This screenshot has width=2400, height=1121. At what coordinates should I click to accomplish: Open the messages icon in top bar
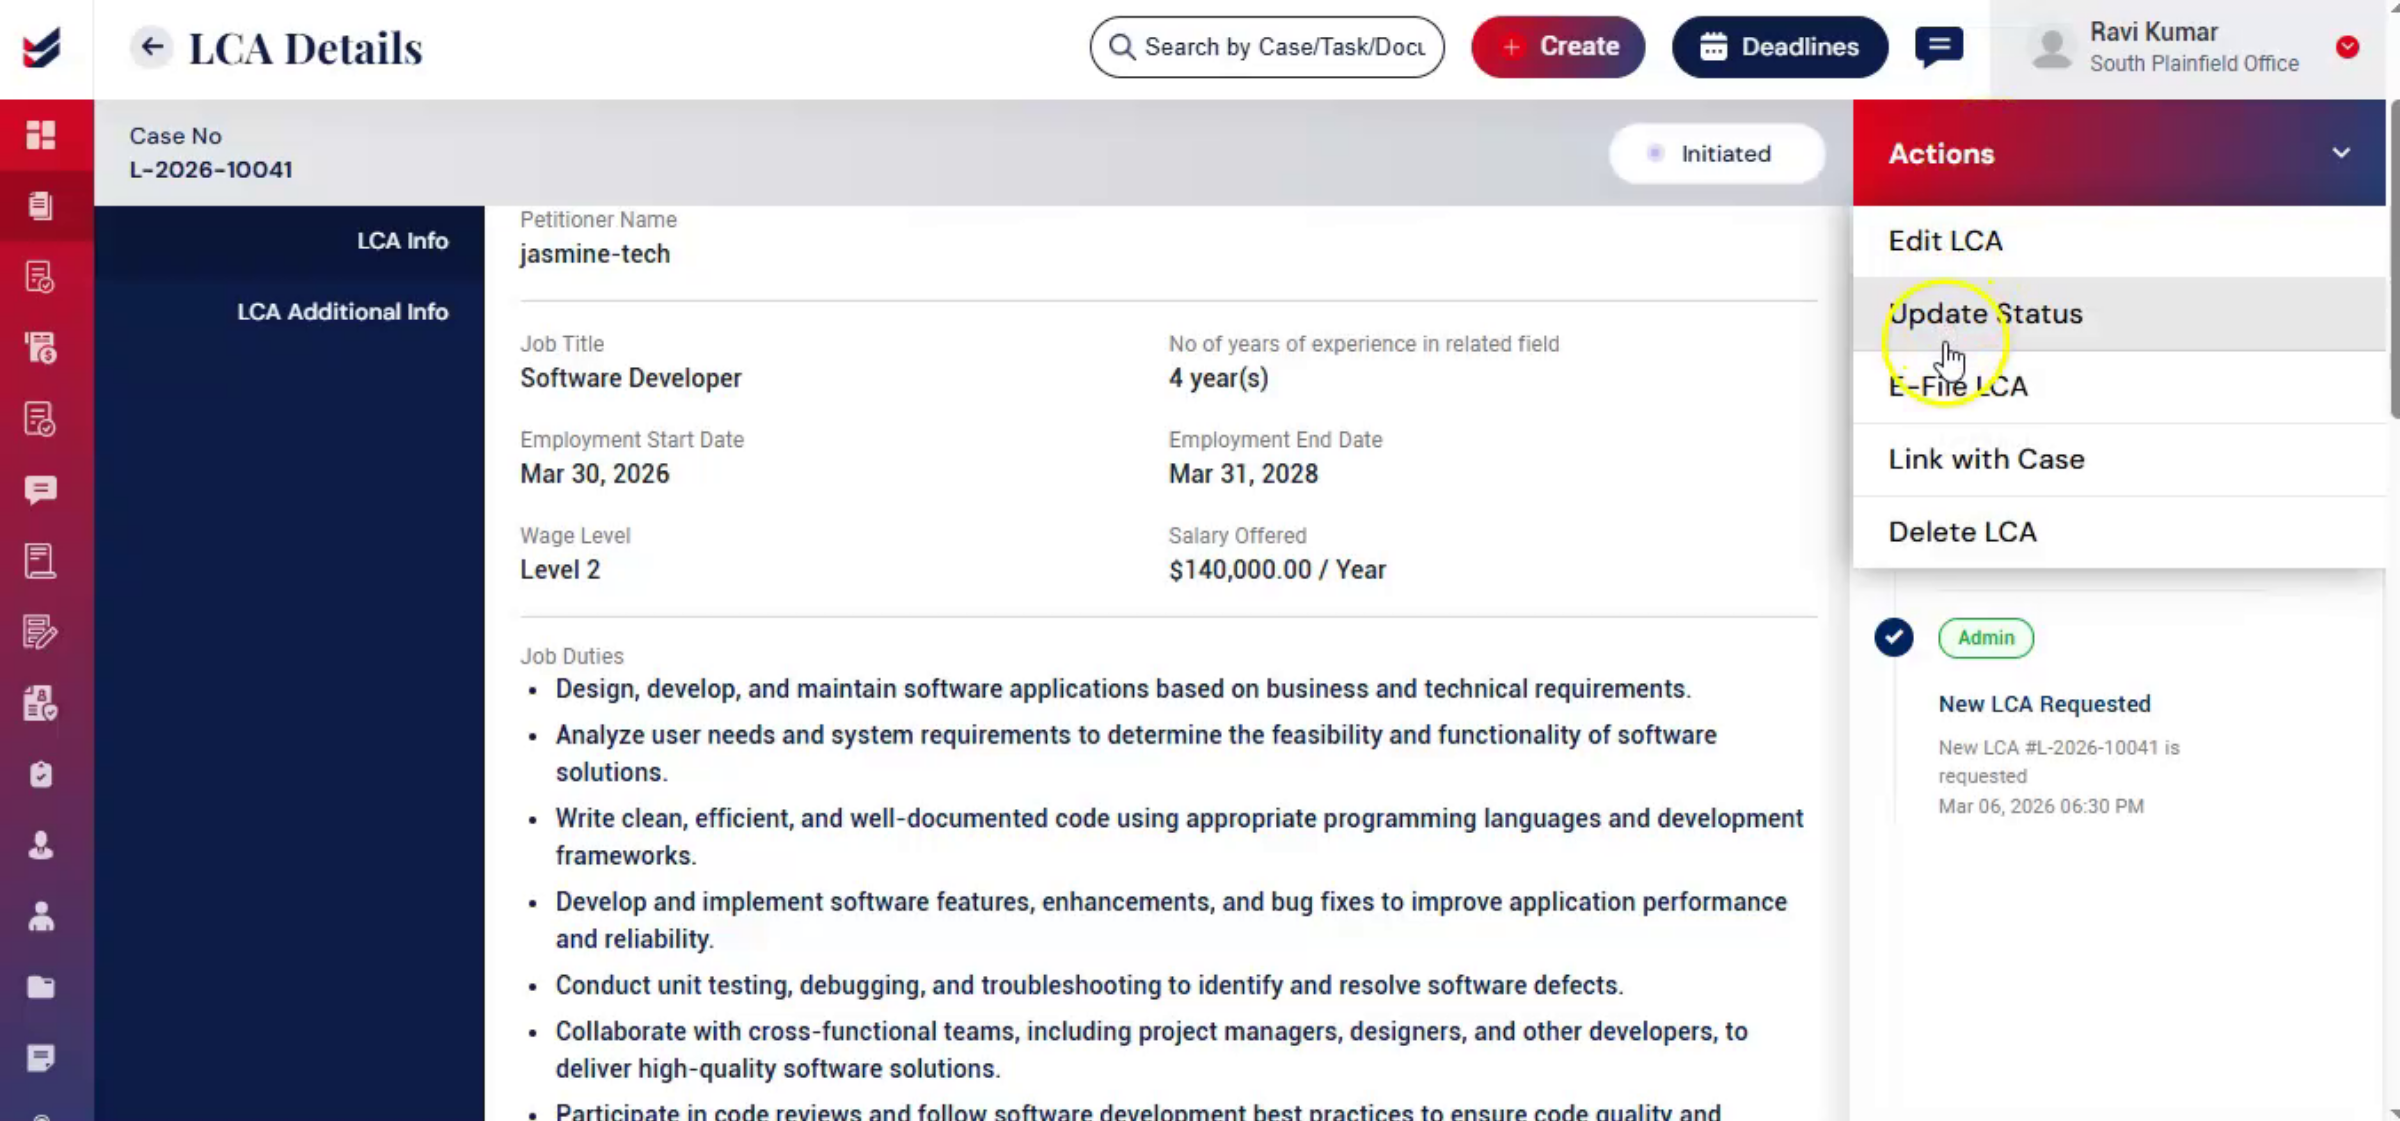click(x=1938, y=46)
